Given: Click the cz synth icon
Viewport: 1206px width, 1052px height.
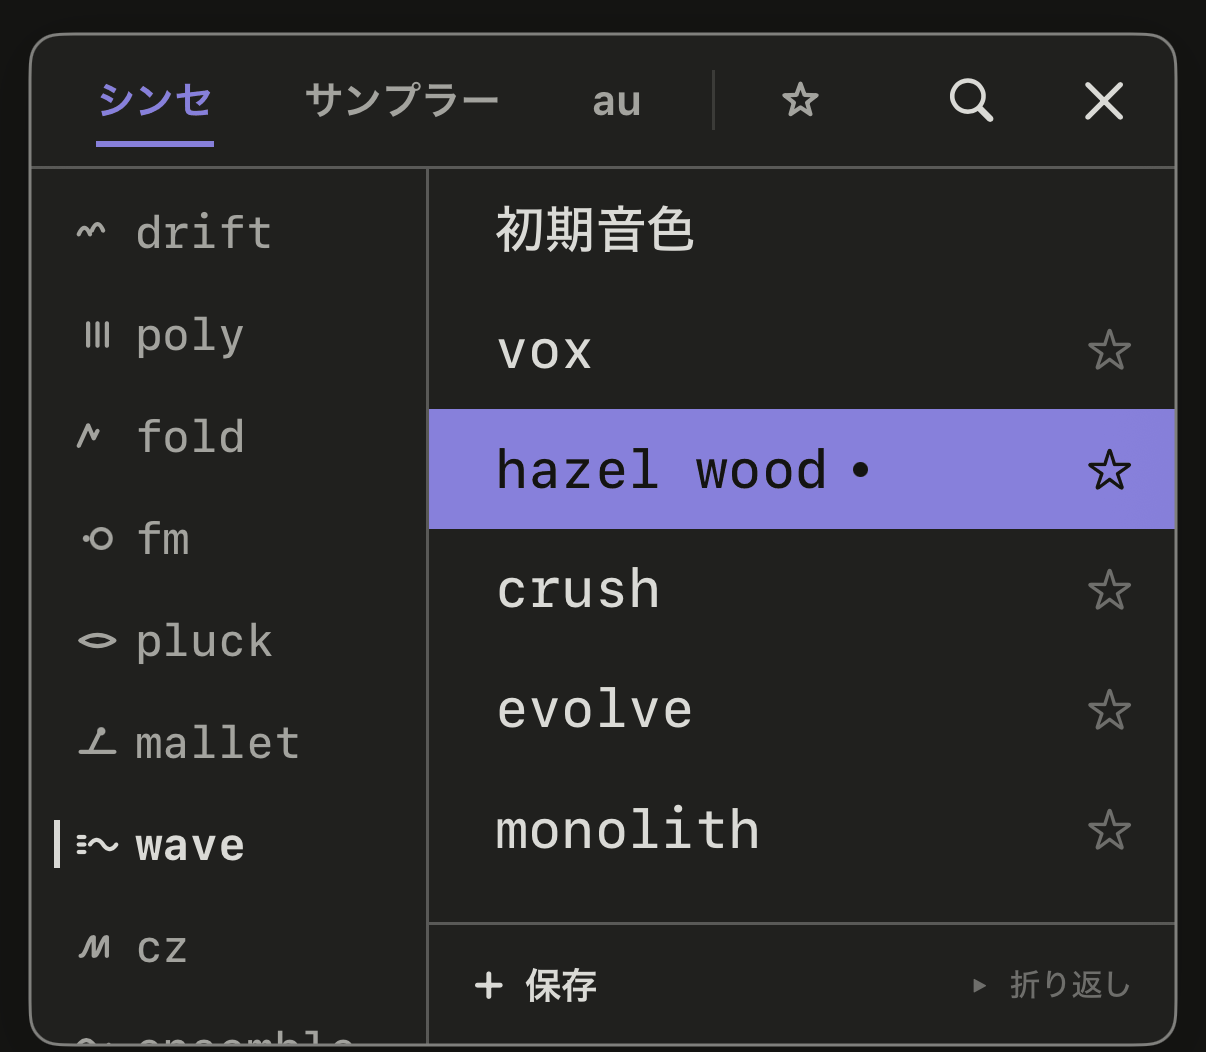Looking at the screenshot, I should point(95,946).
